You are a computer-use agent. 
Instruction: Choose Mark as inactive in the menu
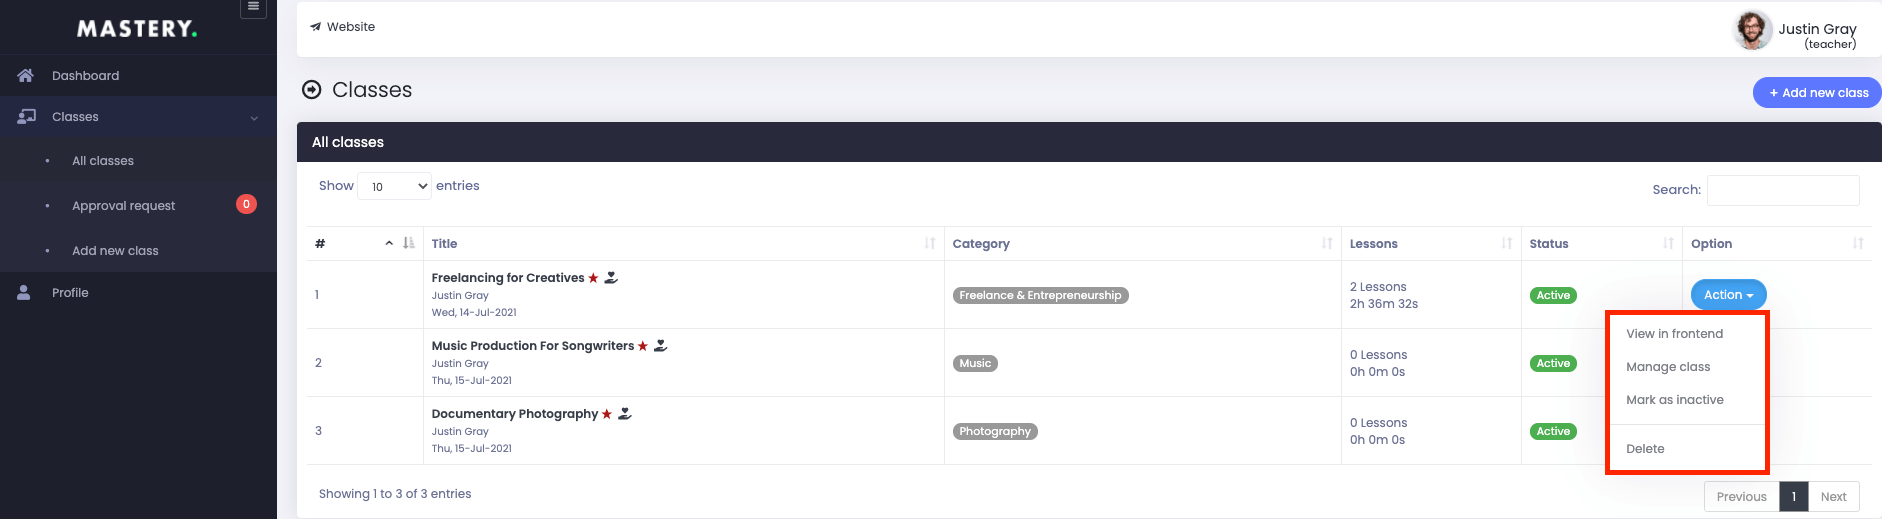coord(1675,400)
